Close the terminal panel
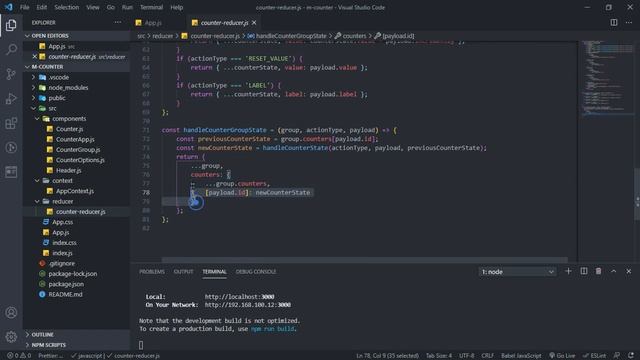The height and width of the screenshot is (360, 640). pyautogui.click(x=629, y=271)
